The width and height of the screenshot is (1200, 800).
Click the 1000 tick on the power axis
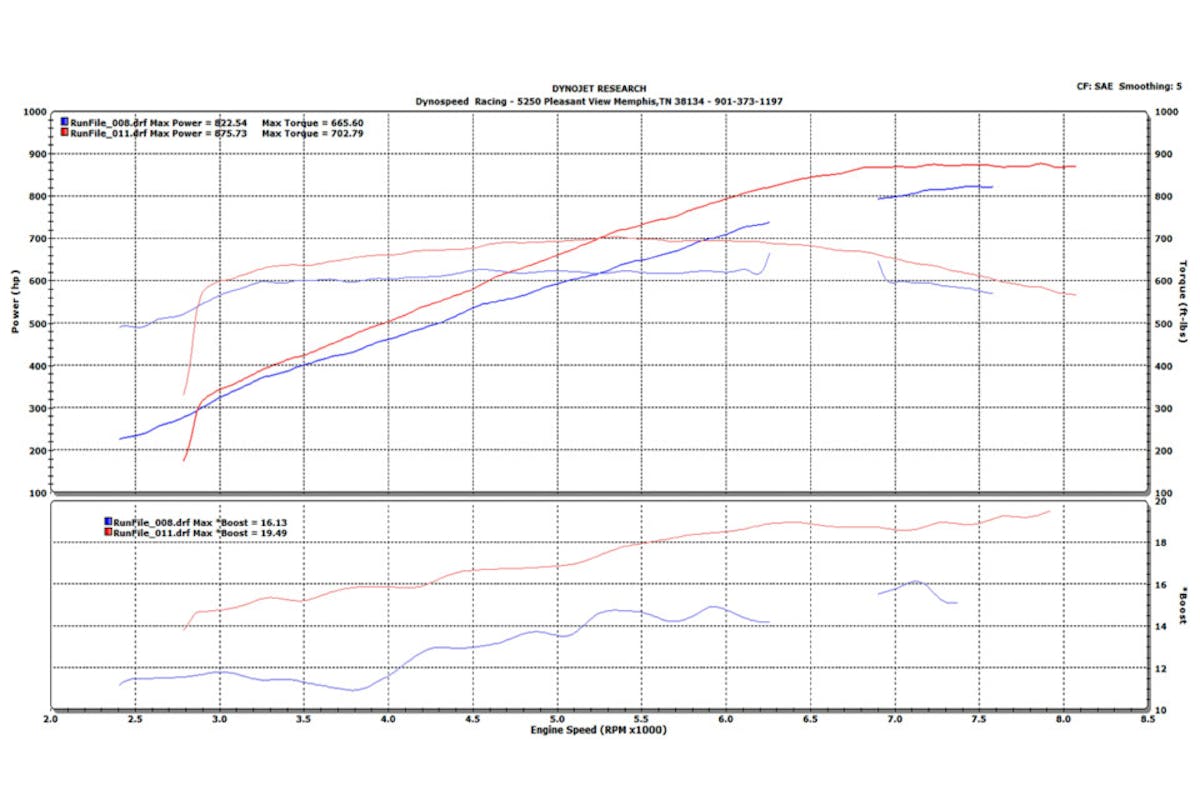32,112
